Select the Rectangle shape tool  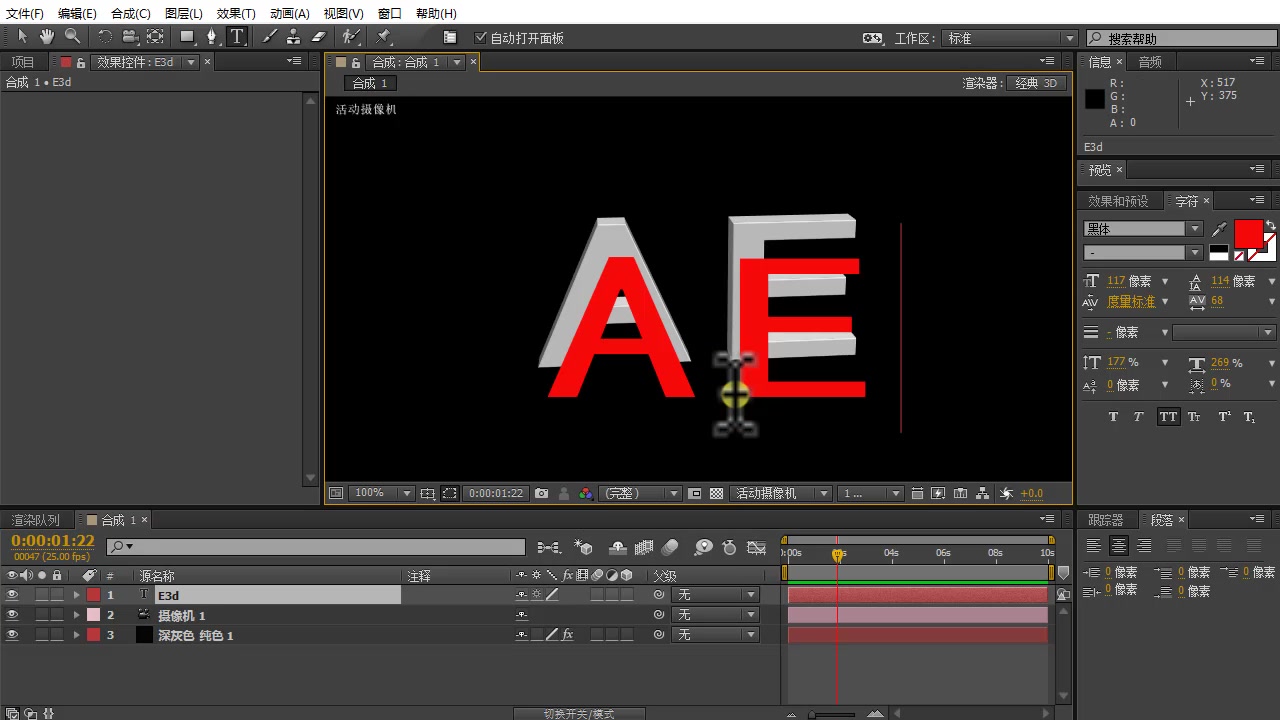pos(187,37)
